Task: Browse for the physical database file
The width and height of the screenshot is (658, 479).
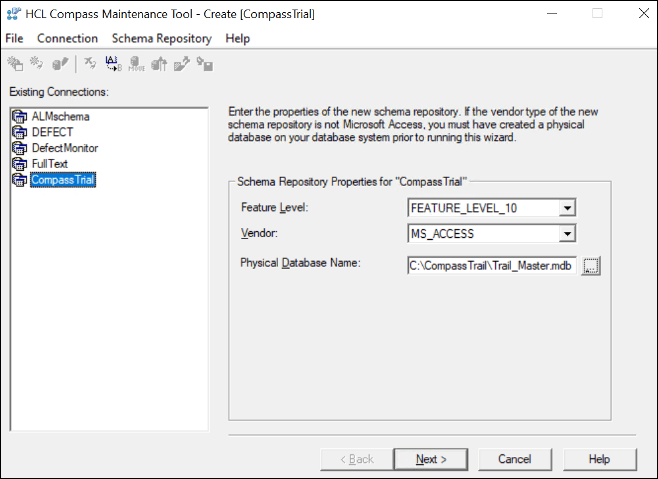Action: [591, 266]
